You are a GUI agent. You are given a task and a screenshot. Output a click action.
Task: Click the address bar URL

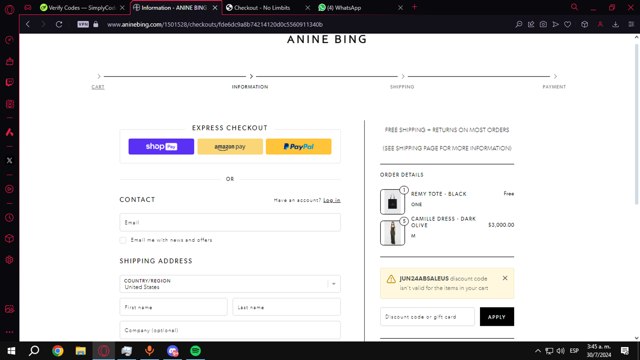pos(215,24)
